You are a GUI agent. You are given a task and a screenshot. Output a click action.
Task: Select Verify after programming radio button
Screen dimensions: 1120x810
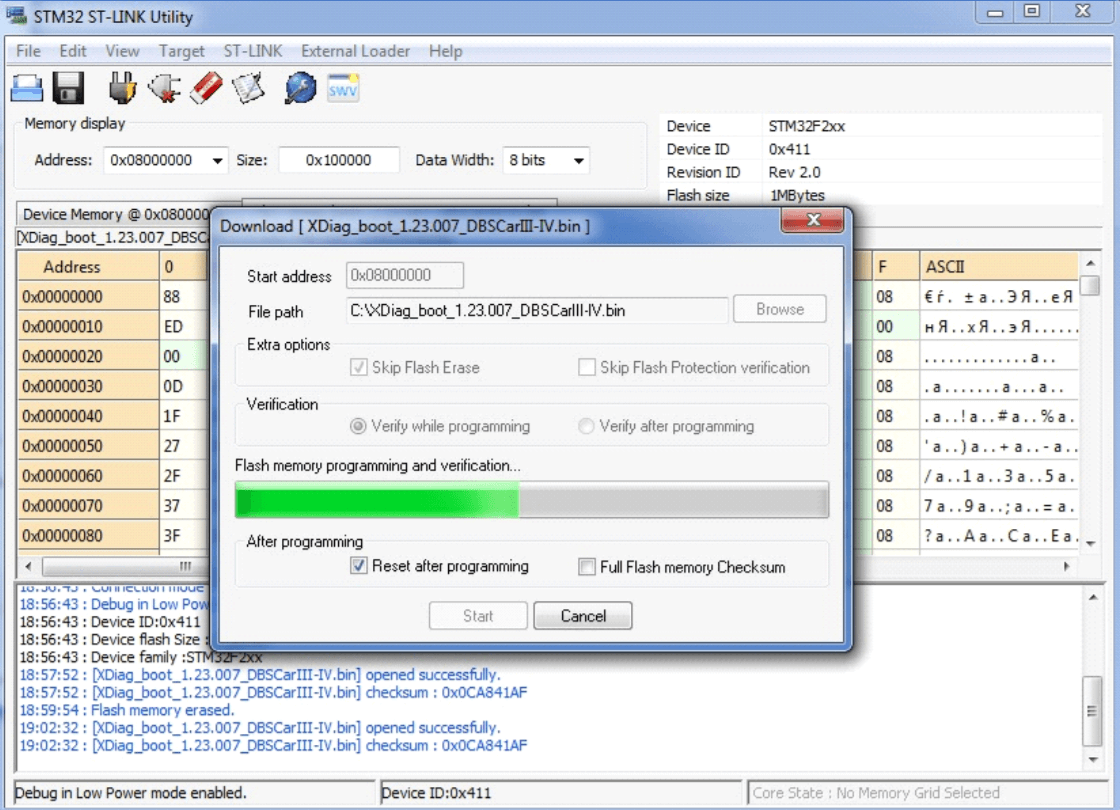click(x=586, y=426)
